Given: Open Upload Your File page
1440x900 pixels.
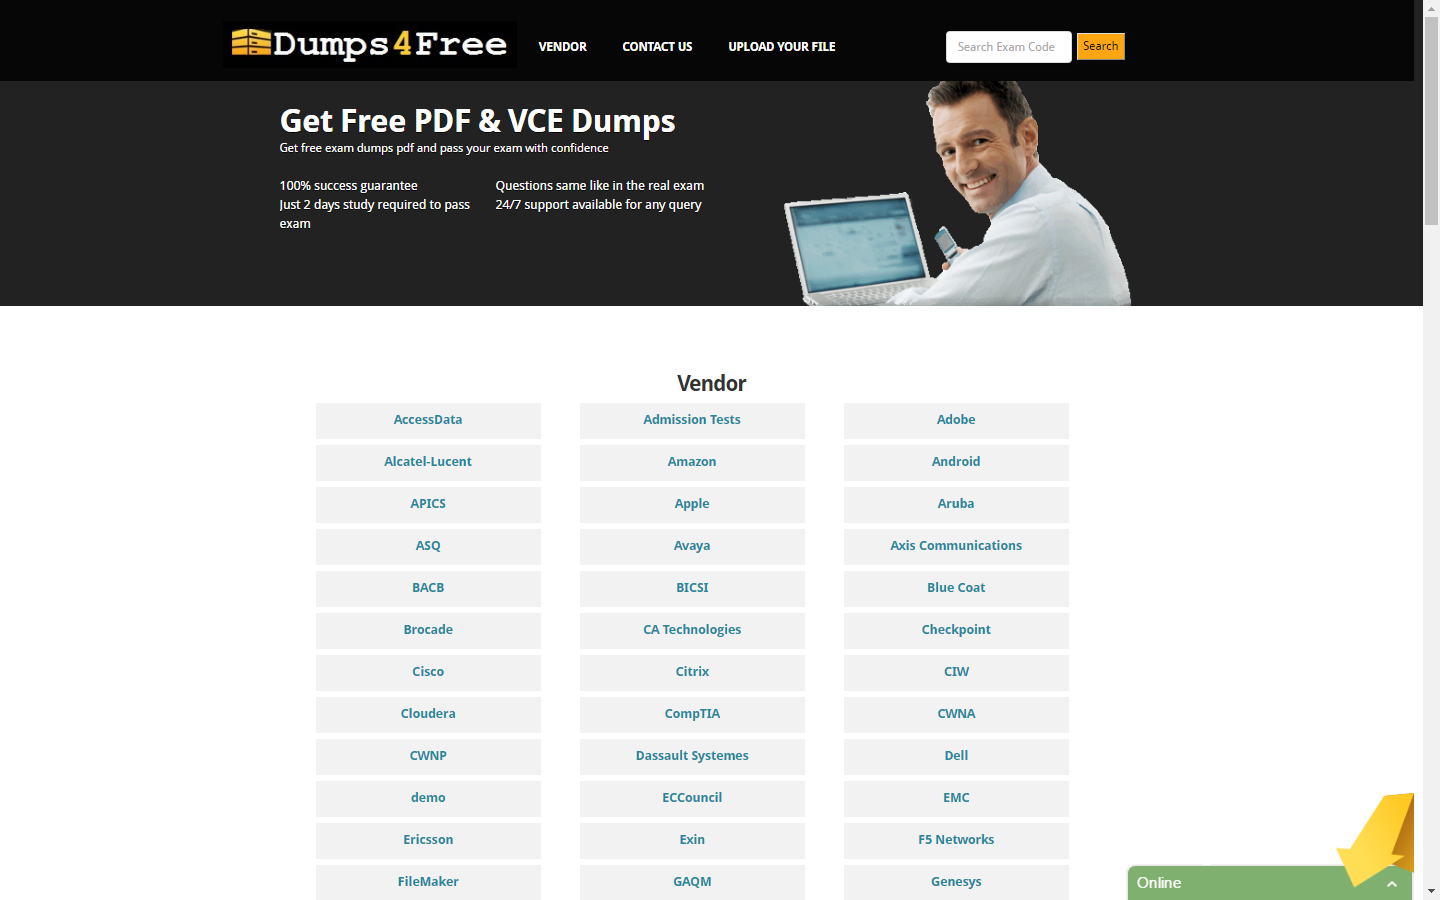Looking at the screenshot, I should click(781, 47).
